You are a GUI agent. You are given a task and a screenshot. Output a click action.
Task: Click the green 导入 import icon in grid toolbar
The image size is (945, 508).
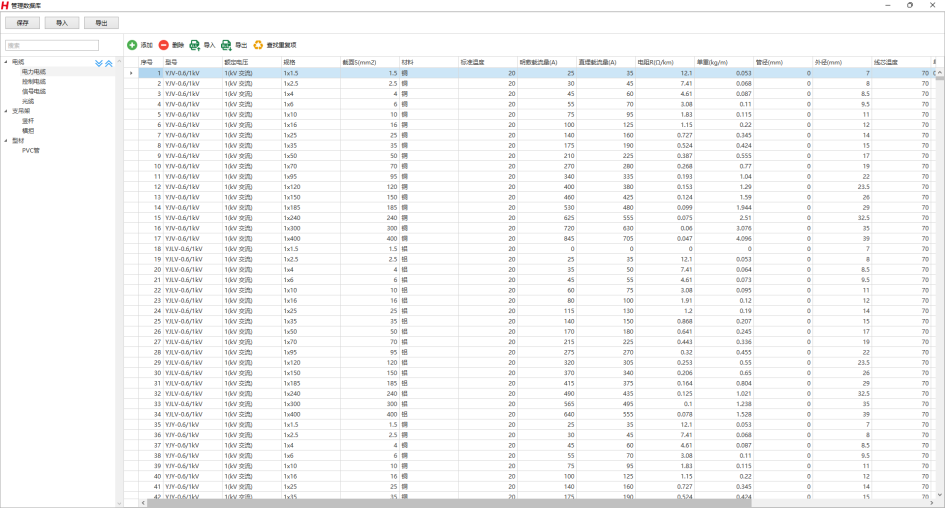[195, 45]
